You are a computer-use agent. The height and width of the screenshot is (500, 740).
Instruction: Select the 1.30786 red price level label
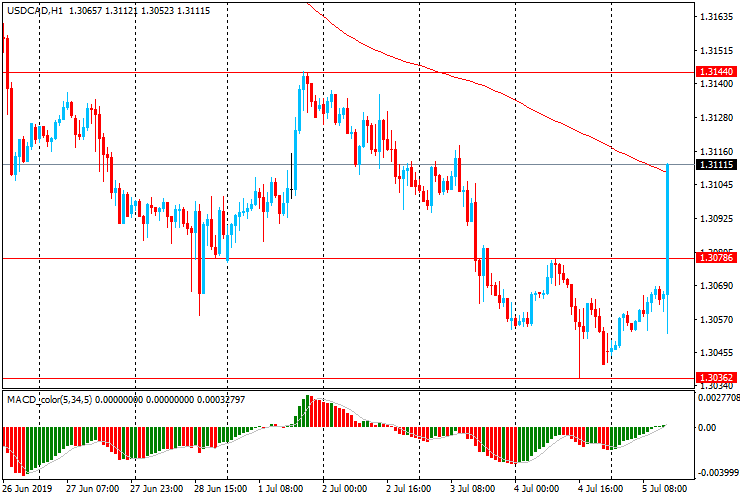pos(716,258)
